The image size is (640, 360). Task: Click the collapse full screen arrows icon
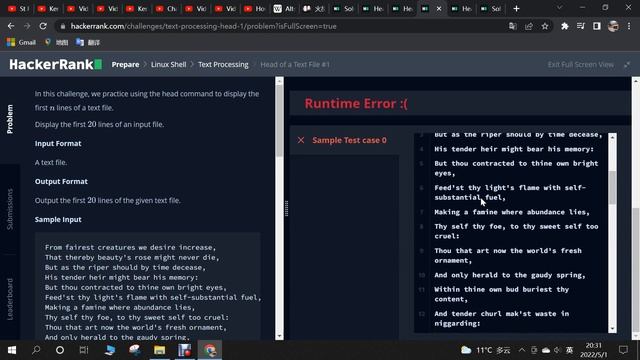(x=627, y=64)
